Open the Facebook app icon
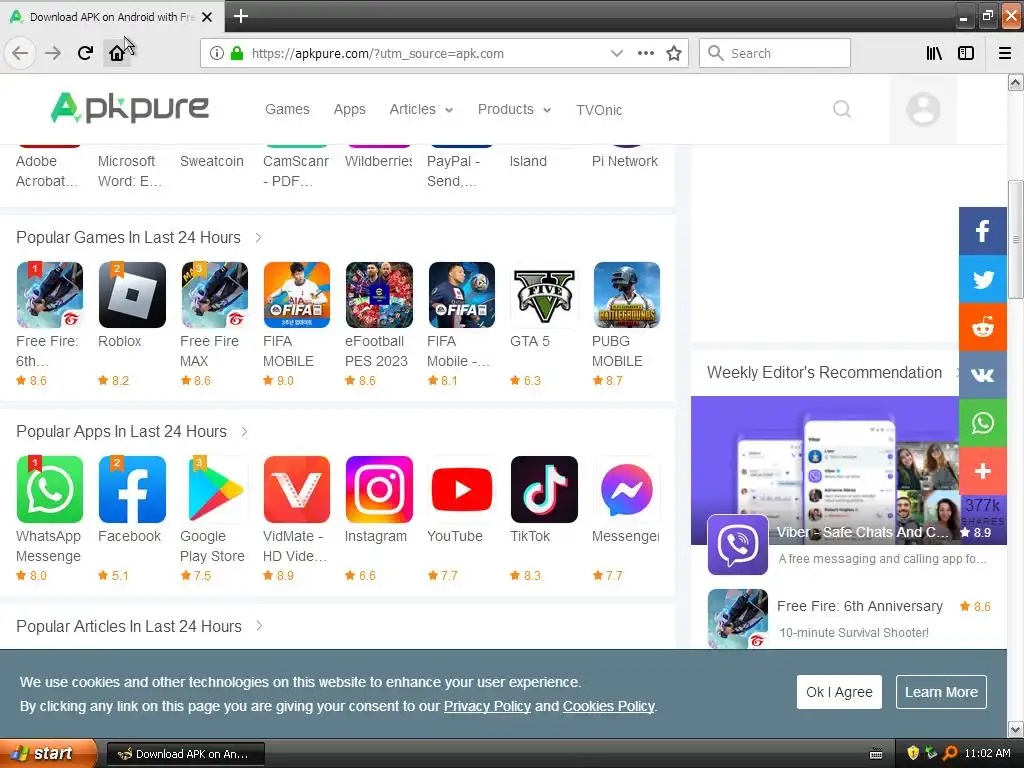The width and height of the screenshot is (1024, 768). click(x=132, y=489)
